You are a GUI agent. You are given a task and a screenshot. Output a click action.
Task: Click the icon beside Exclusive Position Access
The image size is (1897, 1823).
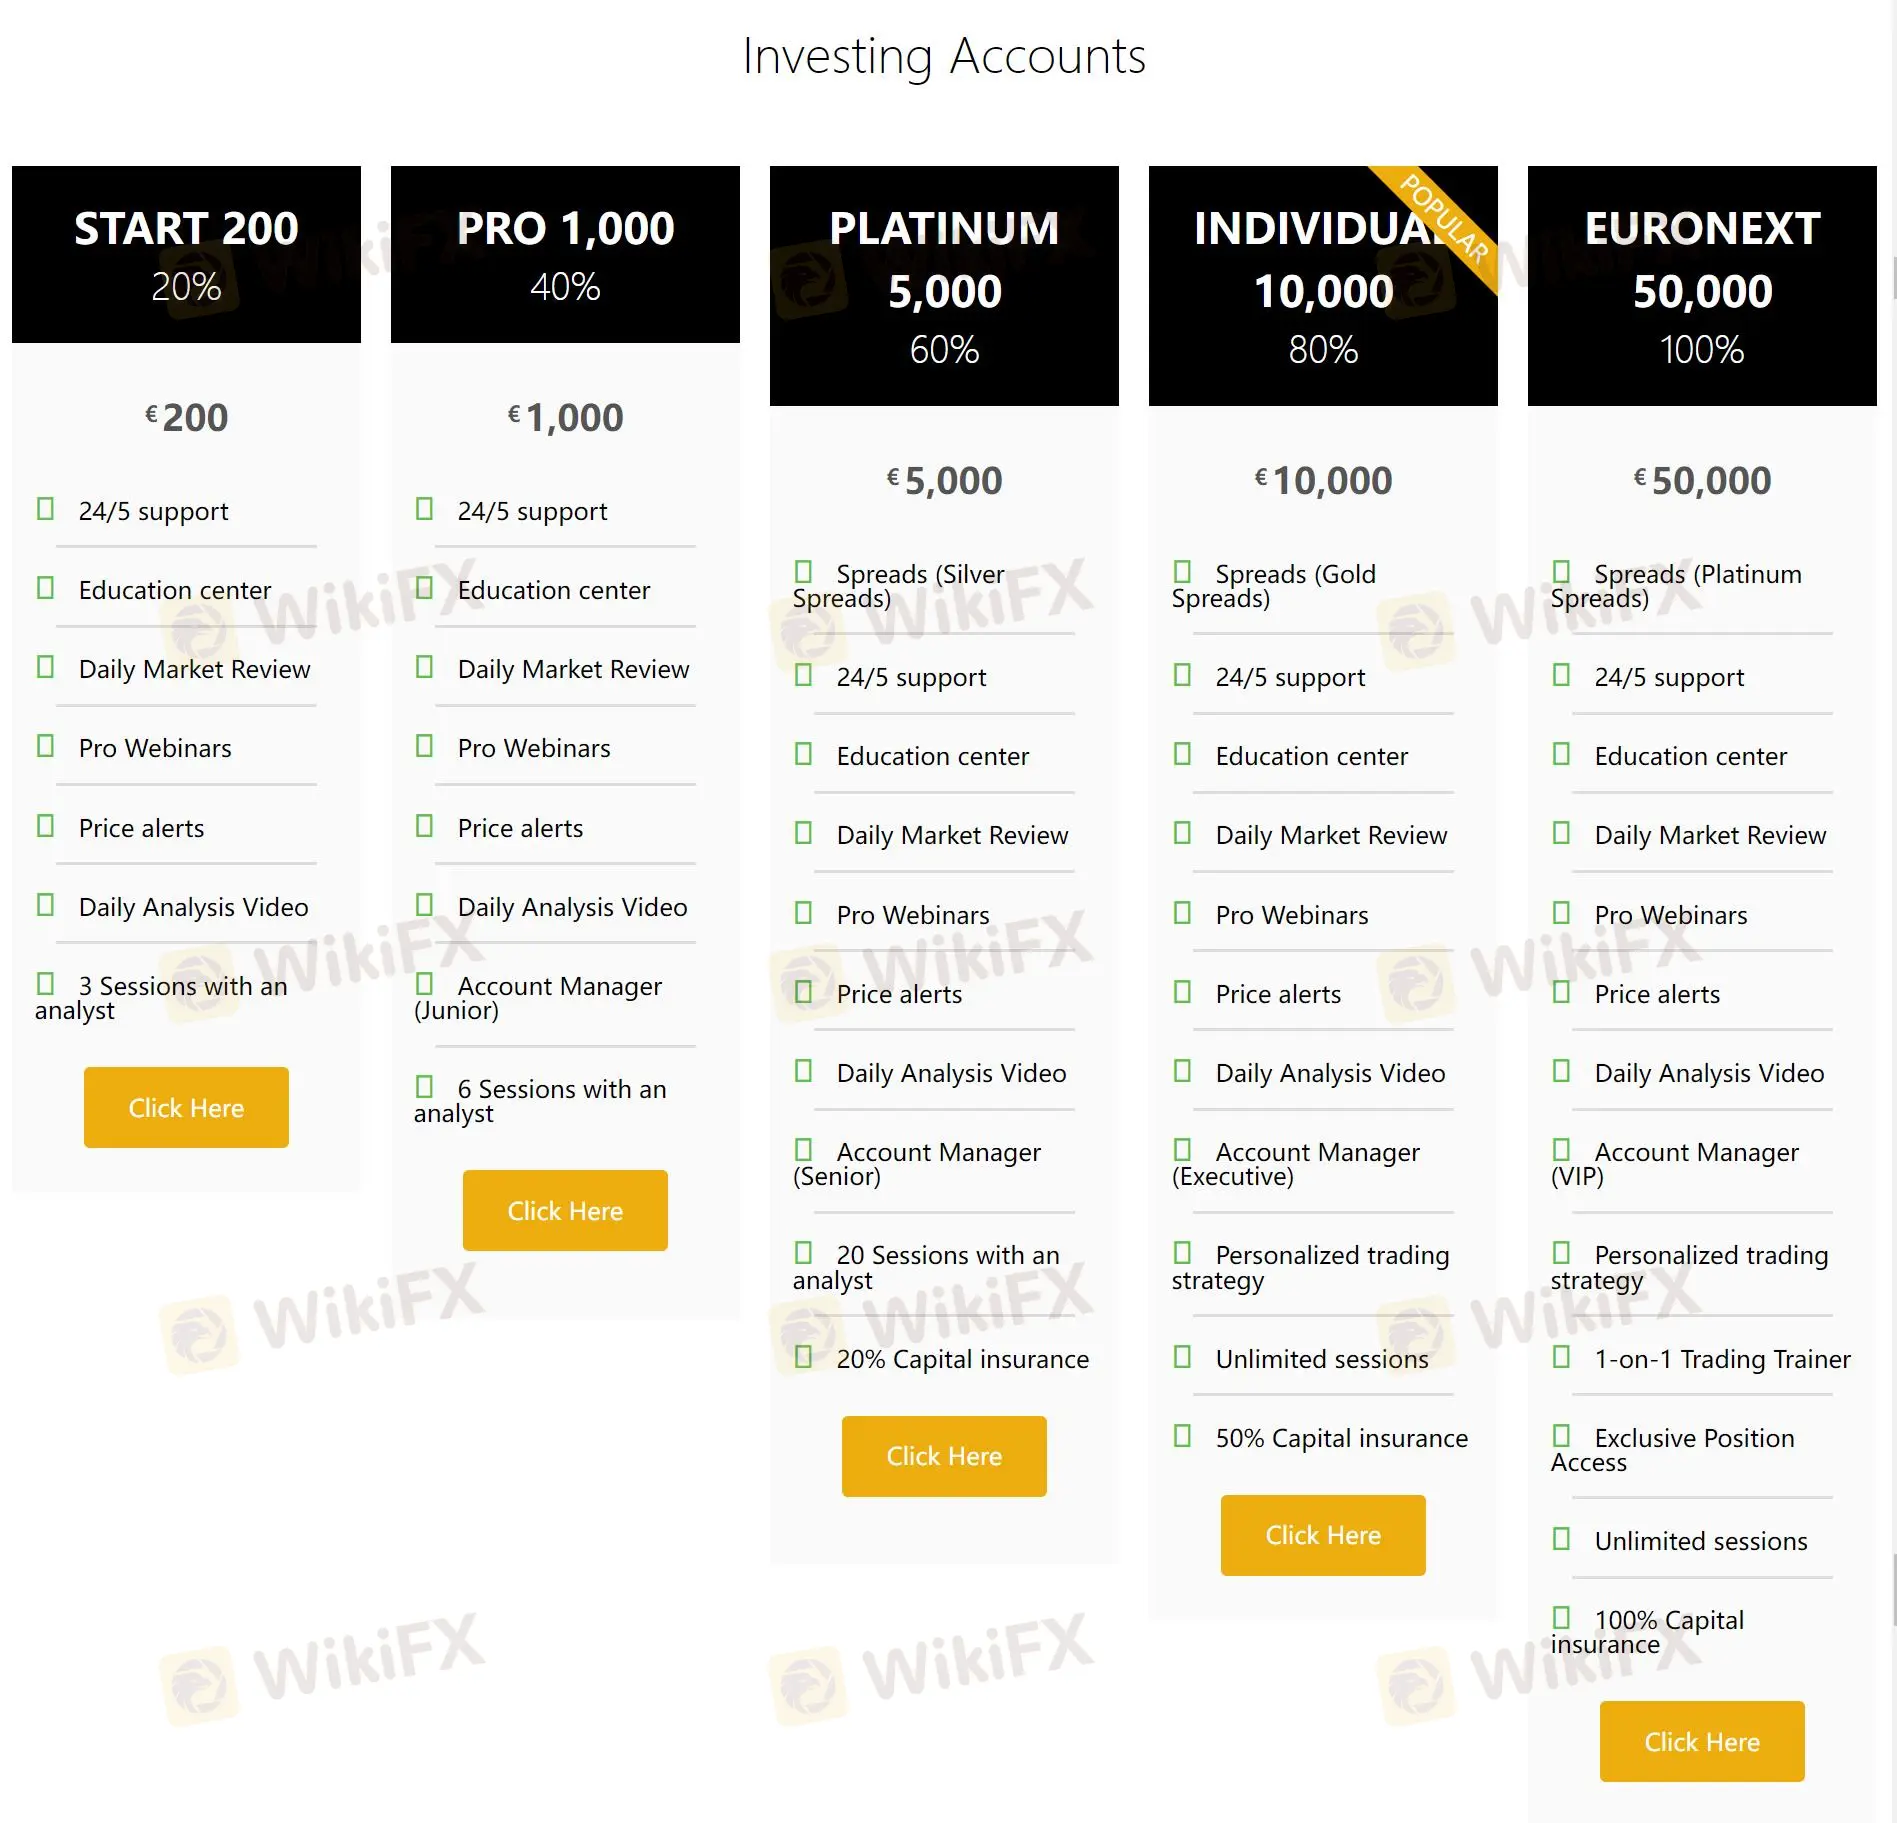(x=1561, y=1436)
